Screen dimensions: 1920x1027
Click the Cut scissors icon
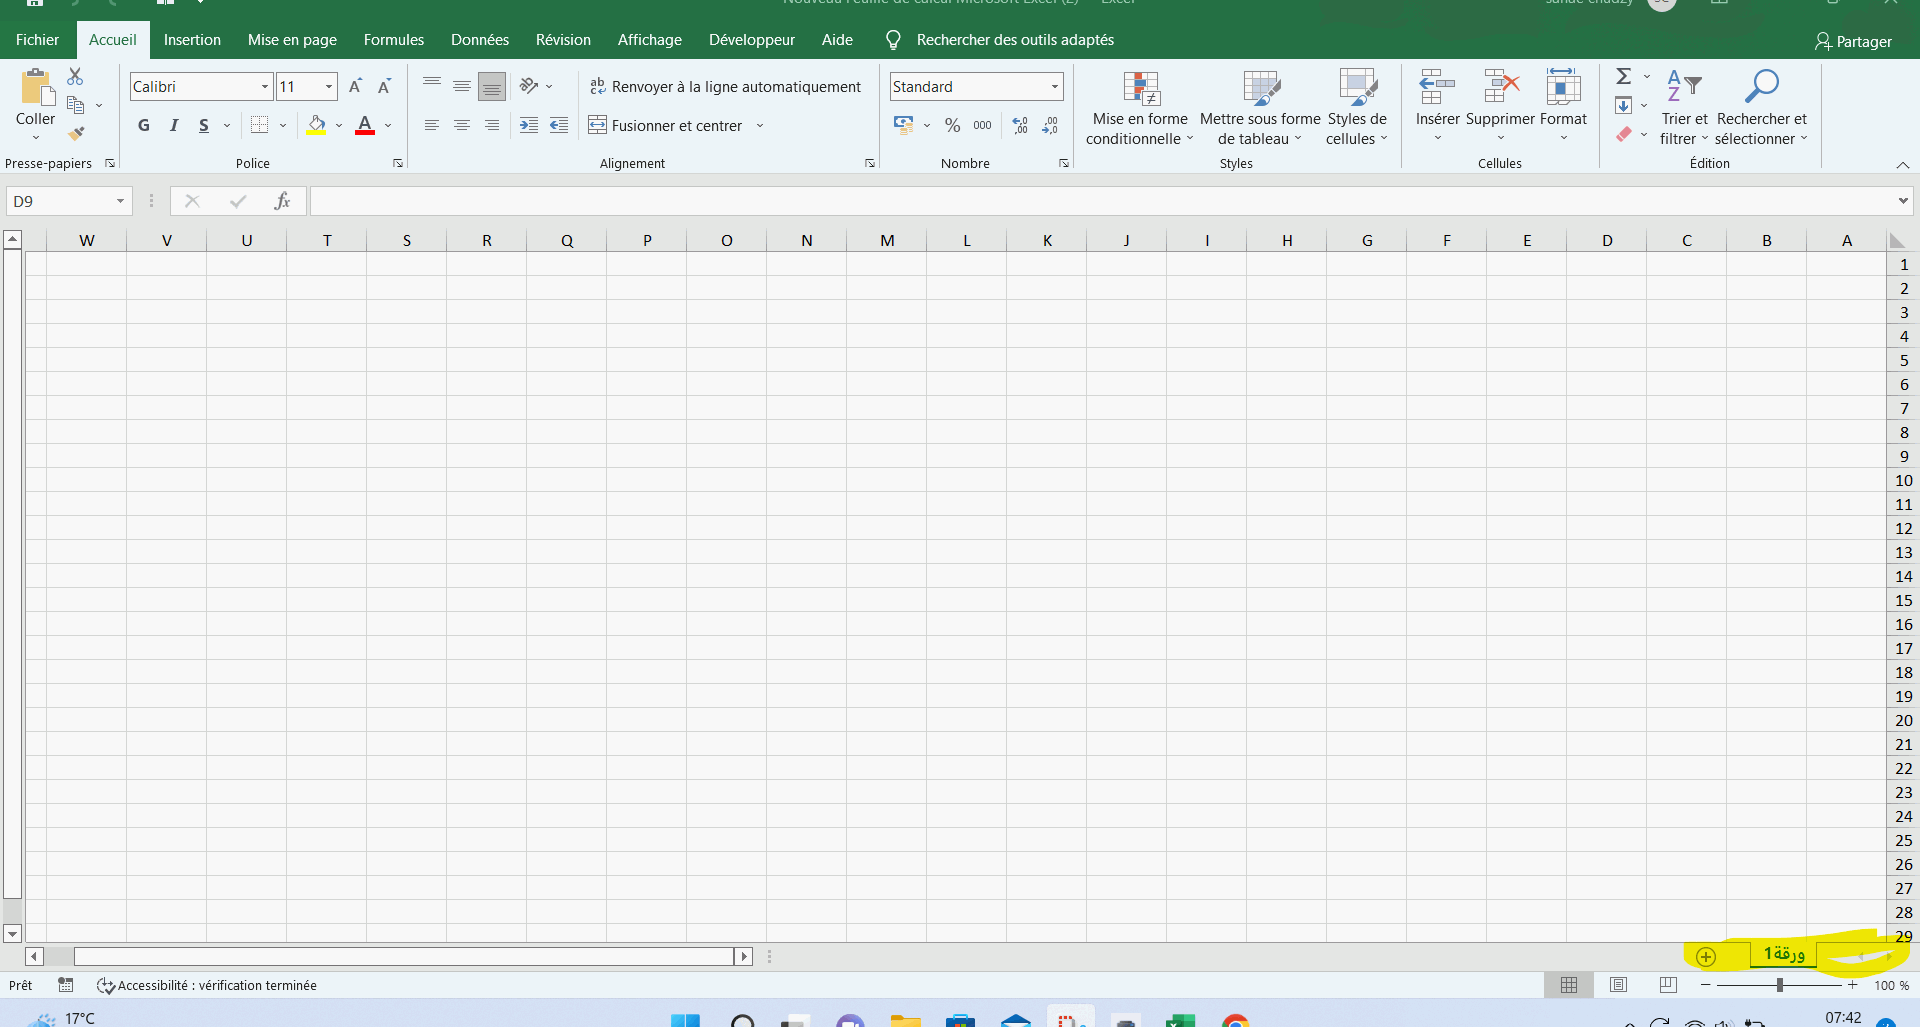coord(75,77)
